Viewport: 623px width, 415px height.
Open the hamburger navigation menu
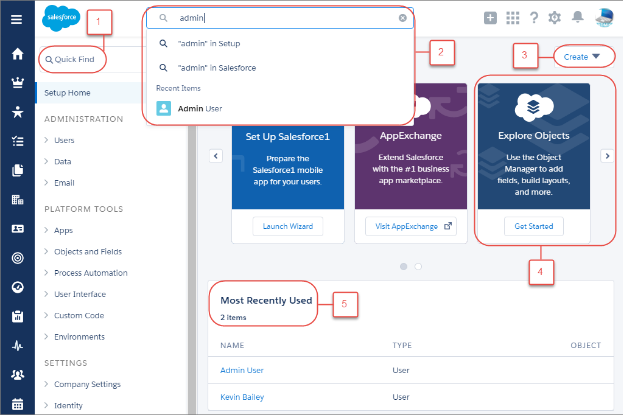16,19
